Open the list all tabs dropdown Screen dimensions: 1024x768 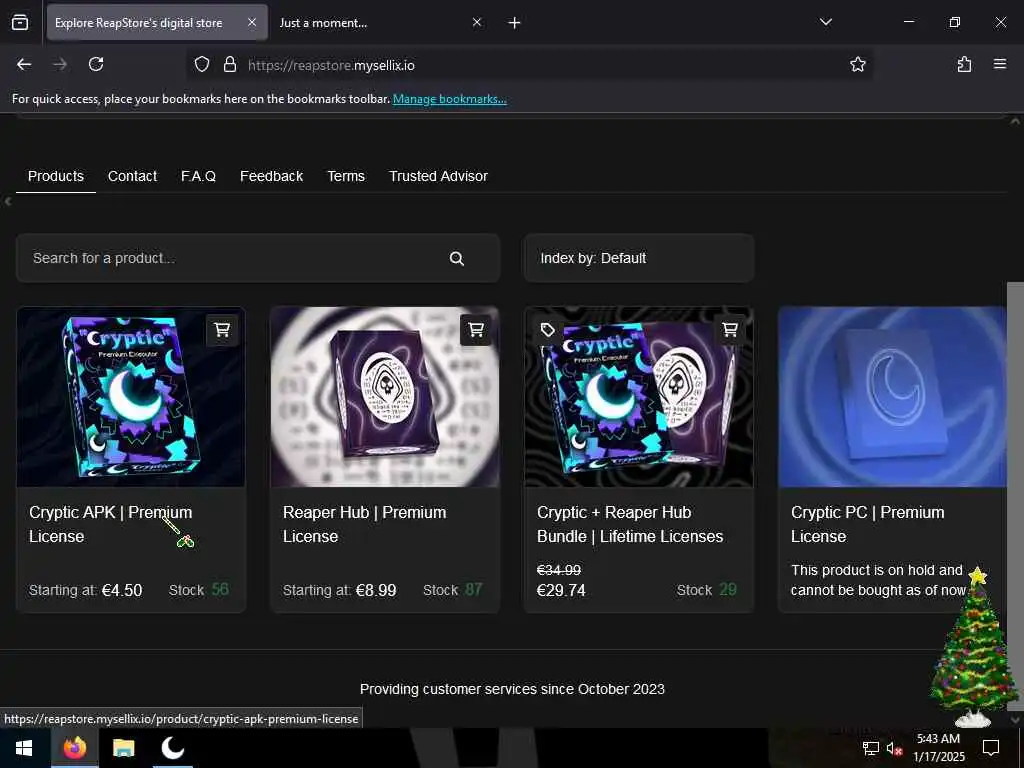coord(826,23)
